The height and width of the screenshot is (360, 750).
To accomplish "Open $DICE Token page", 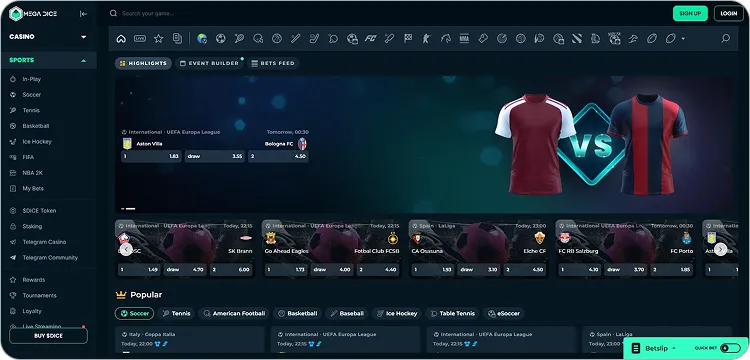I will point(39,211).
